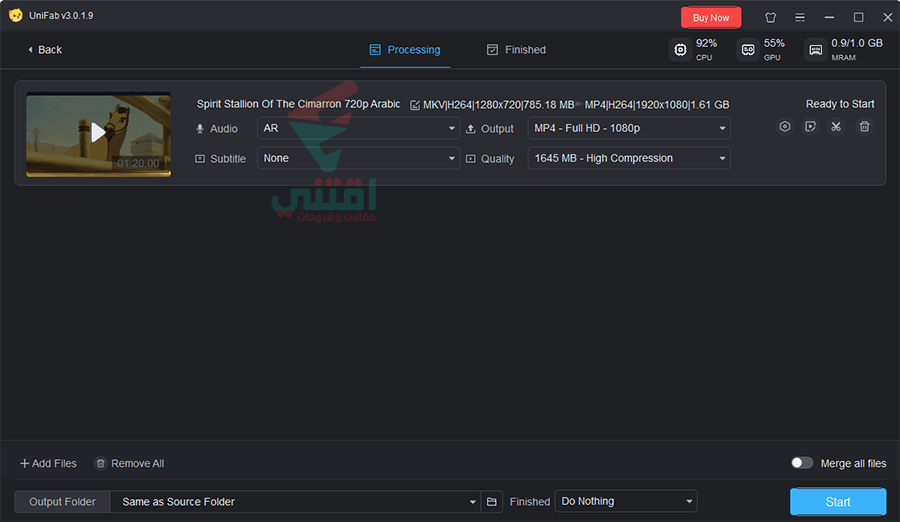
Task: Click Remove All
Action: 130,463
